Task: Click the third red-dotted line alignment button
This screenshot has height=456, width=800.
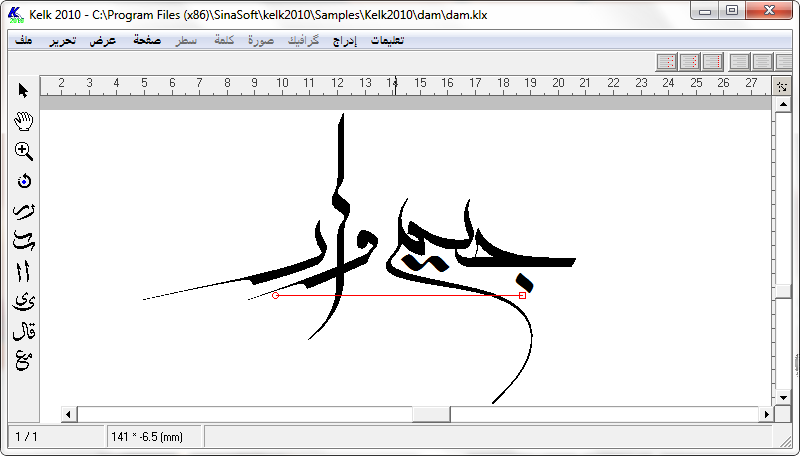Action: [713, 62]
